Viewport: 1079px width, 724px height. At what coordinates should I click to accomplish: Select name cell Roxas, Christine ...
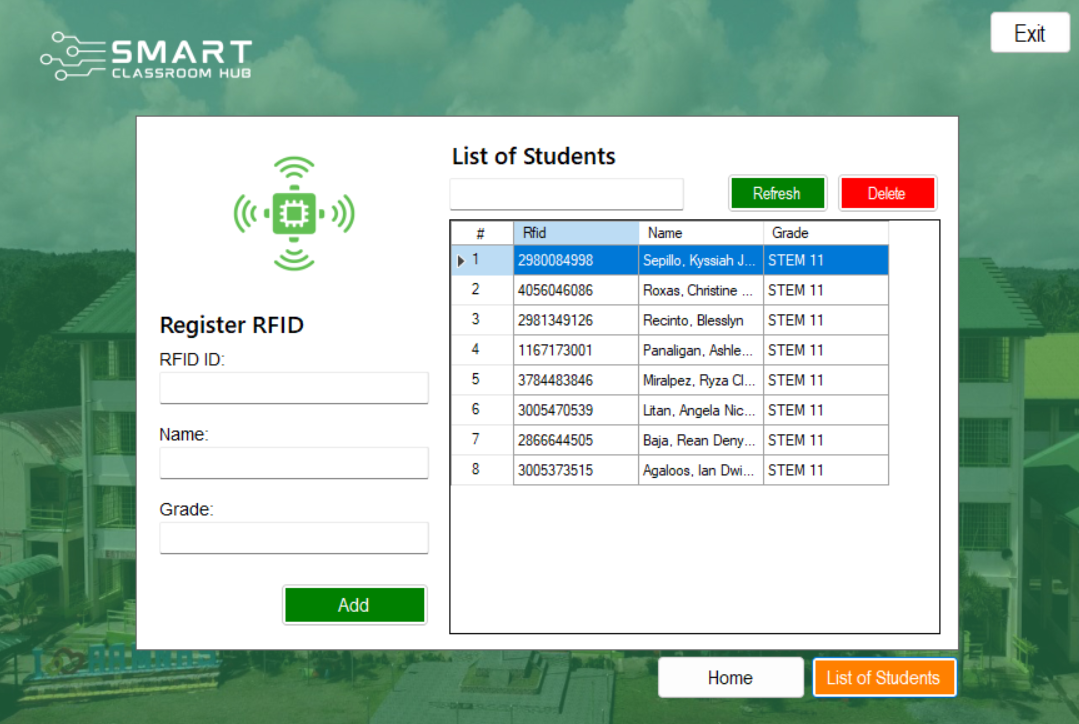click(x=701, y=290)
